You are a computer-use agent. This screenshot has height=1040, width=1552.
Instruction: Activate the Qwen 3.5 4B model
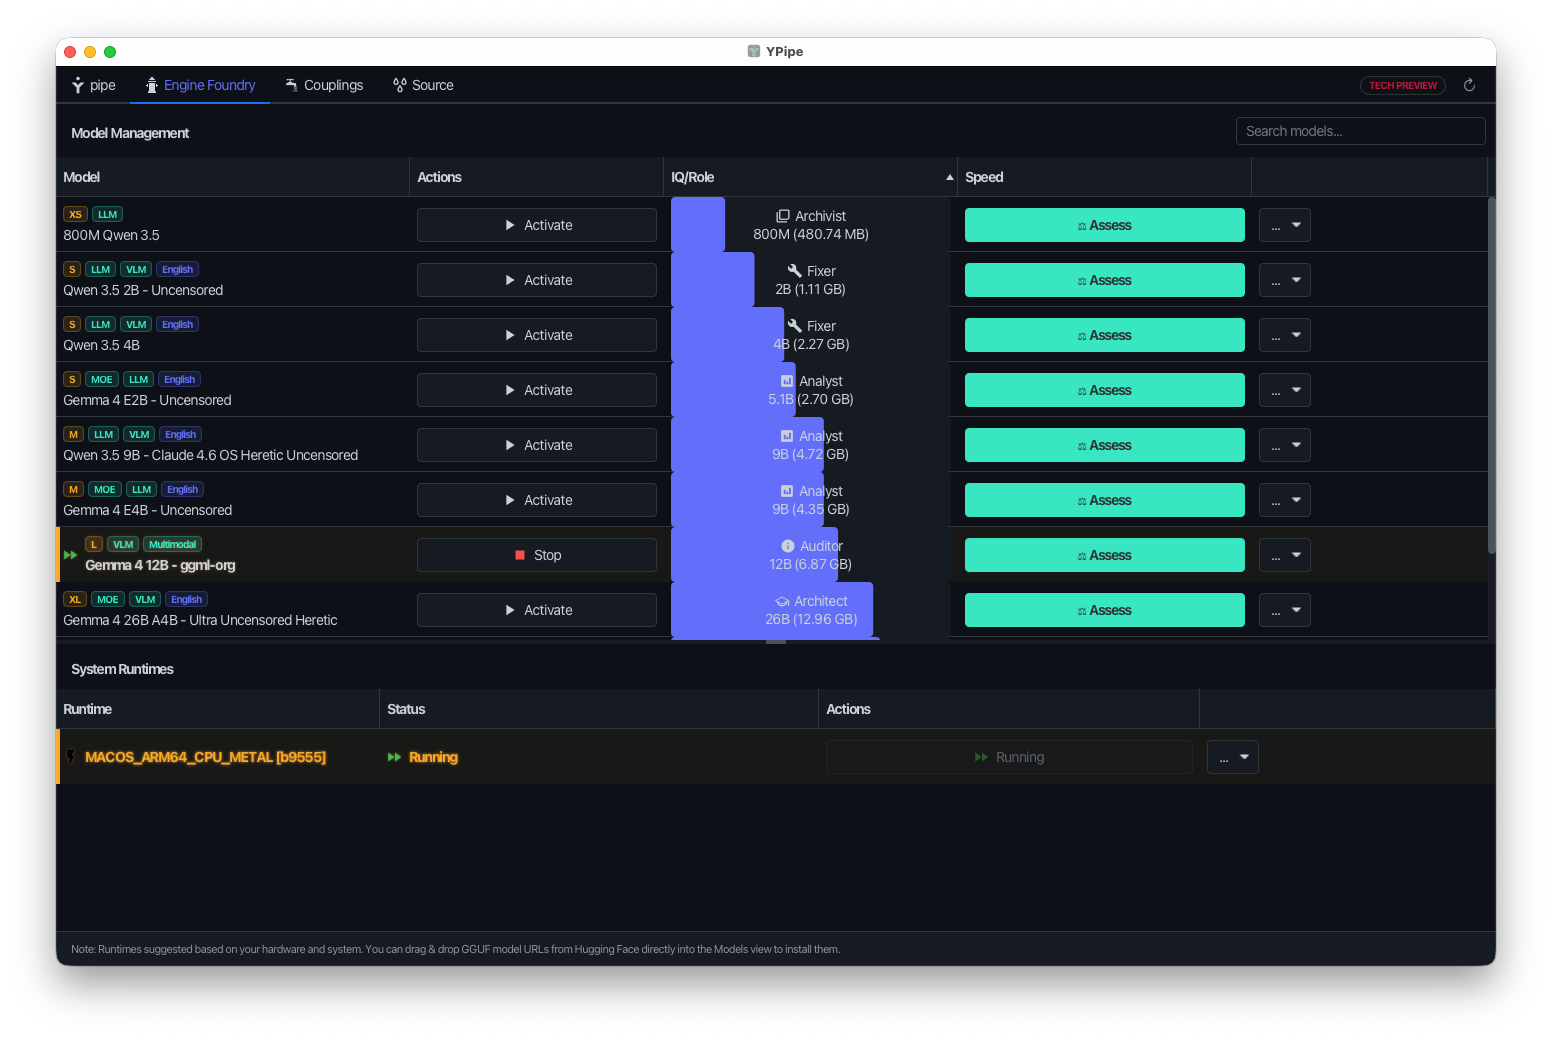tap(537, 335)
